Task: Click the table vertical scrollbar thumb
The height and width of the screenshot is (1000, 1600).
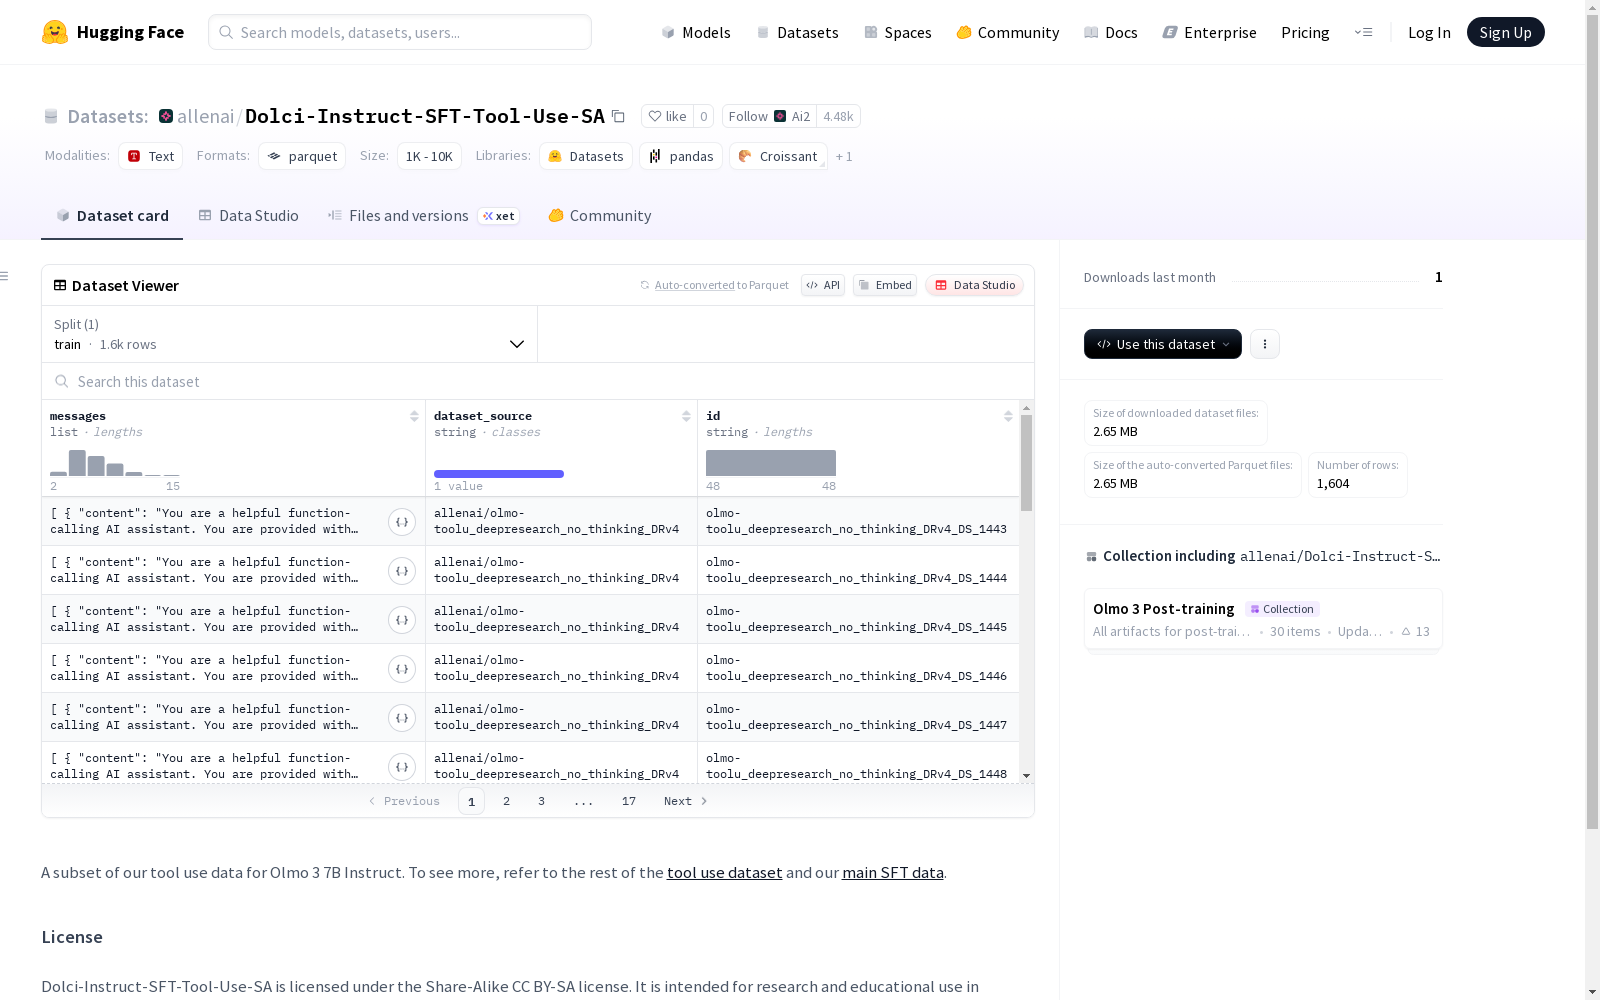Action: (x=1026, y=463)
